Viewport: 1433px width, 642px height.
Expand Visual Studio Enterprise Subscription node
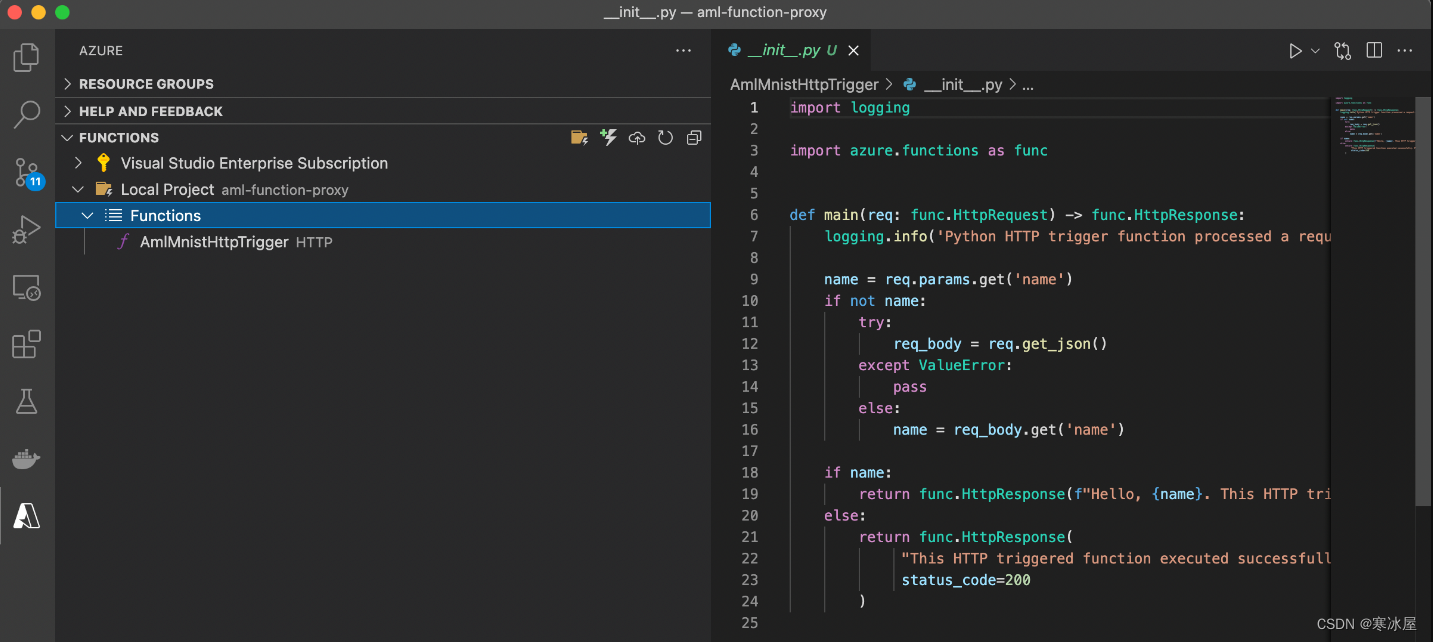click(78, 163)
